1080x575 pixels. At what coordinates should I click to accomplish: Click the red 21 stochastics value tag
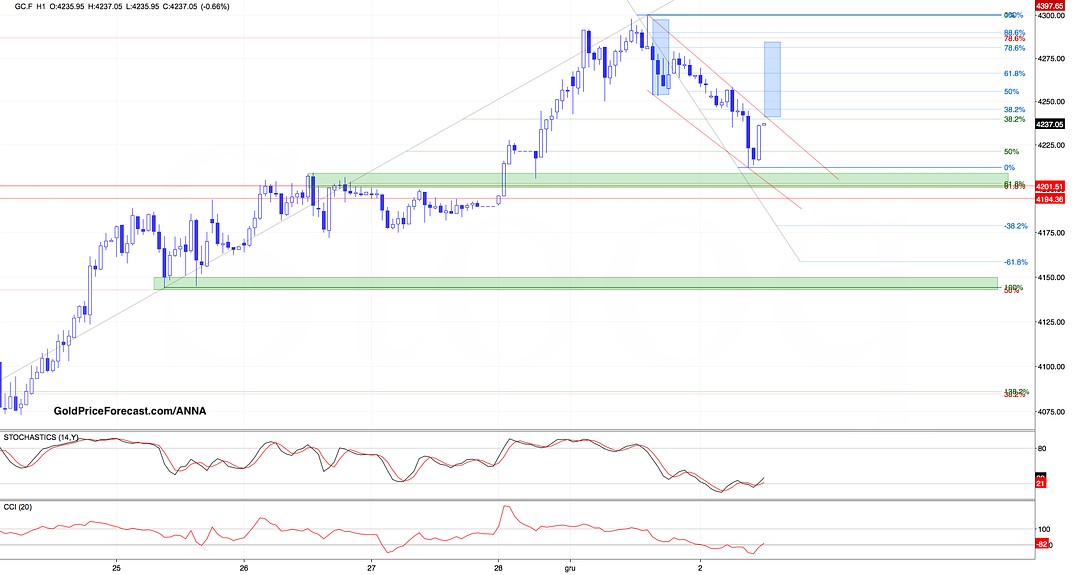(1039, 484)
